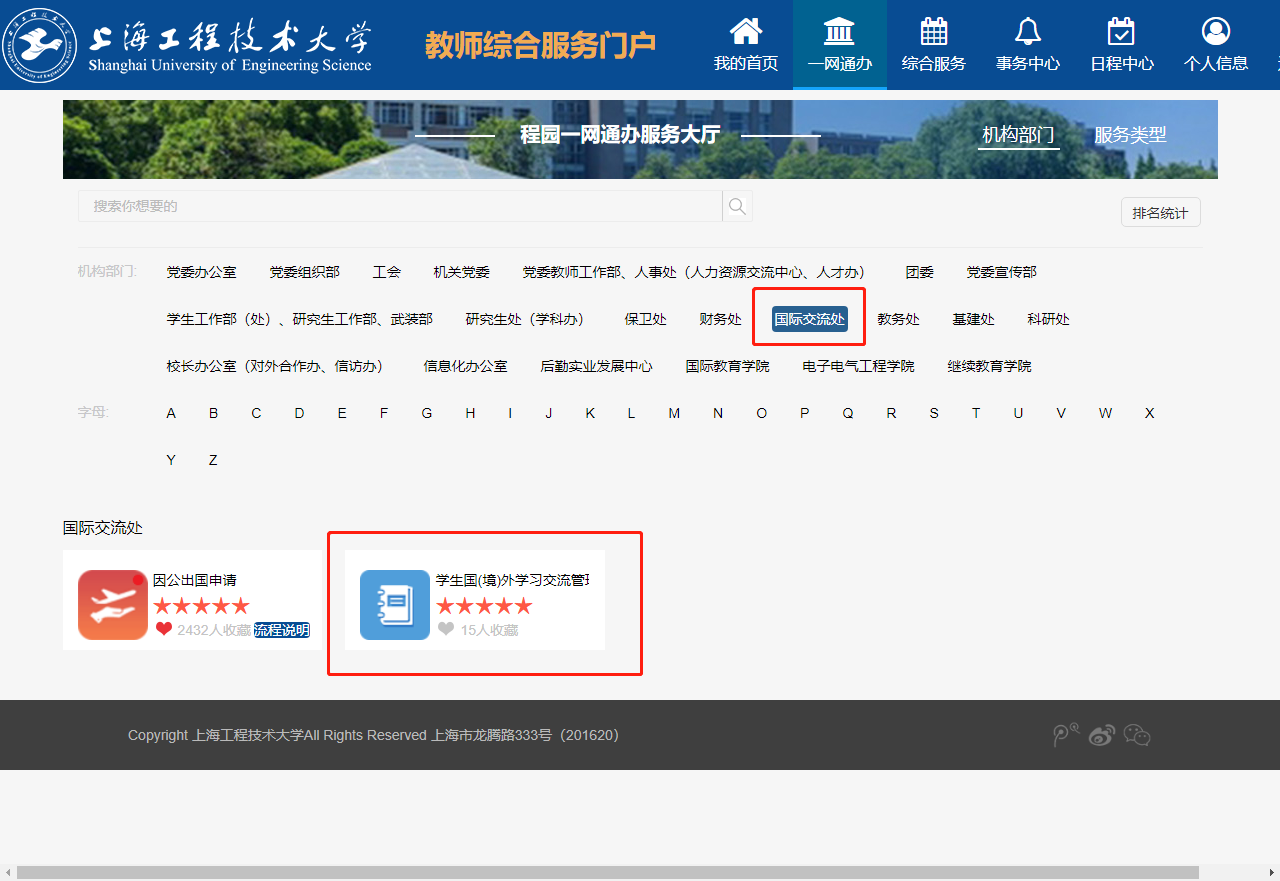This screenshot has width=1280, height=881.
Task: Open the 流程说明 link
Action: [281, 630]
